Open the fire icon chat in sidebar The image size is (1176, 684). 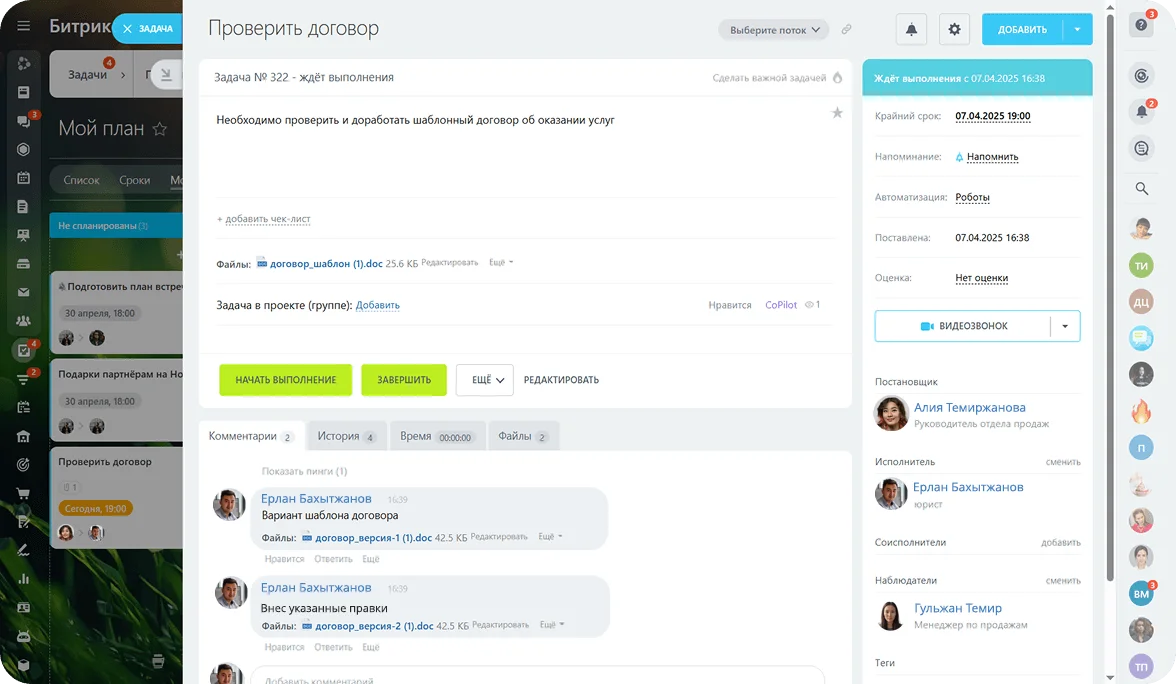point(1142,411)
